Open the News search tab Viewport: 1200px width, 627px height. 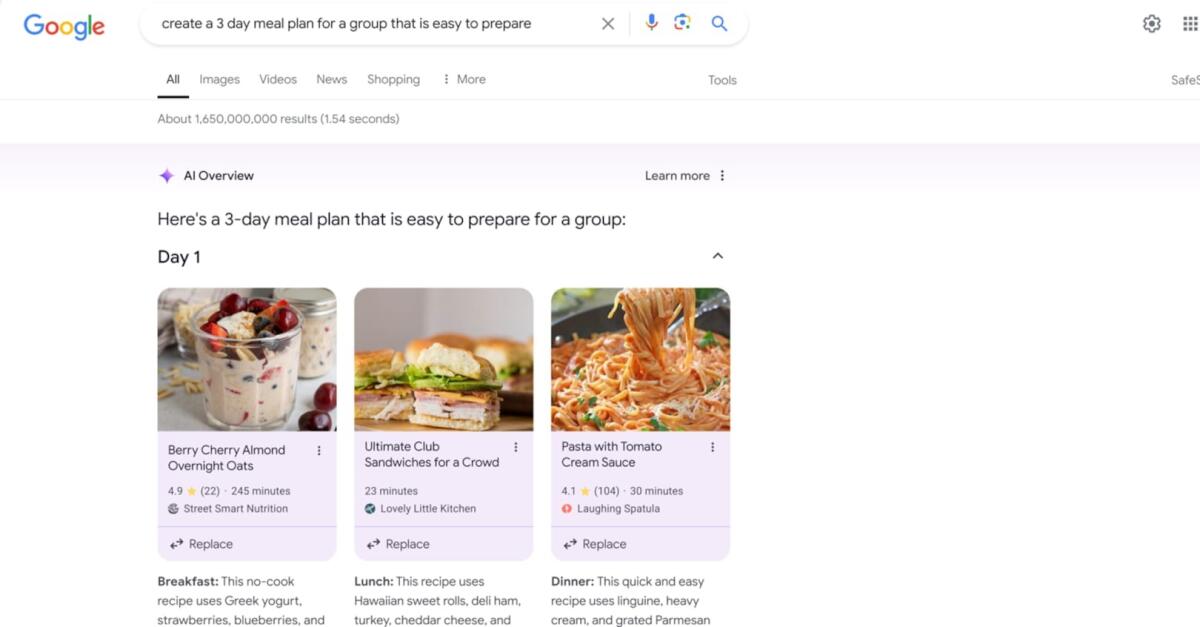coord(331,78)
